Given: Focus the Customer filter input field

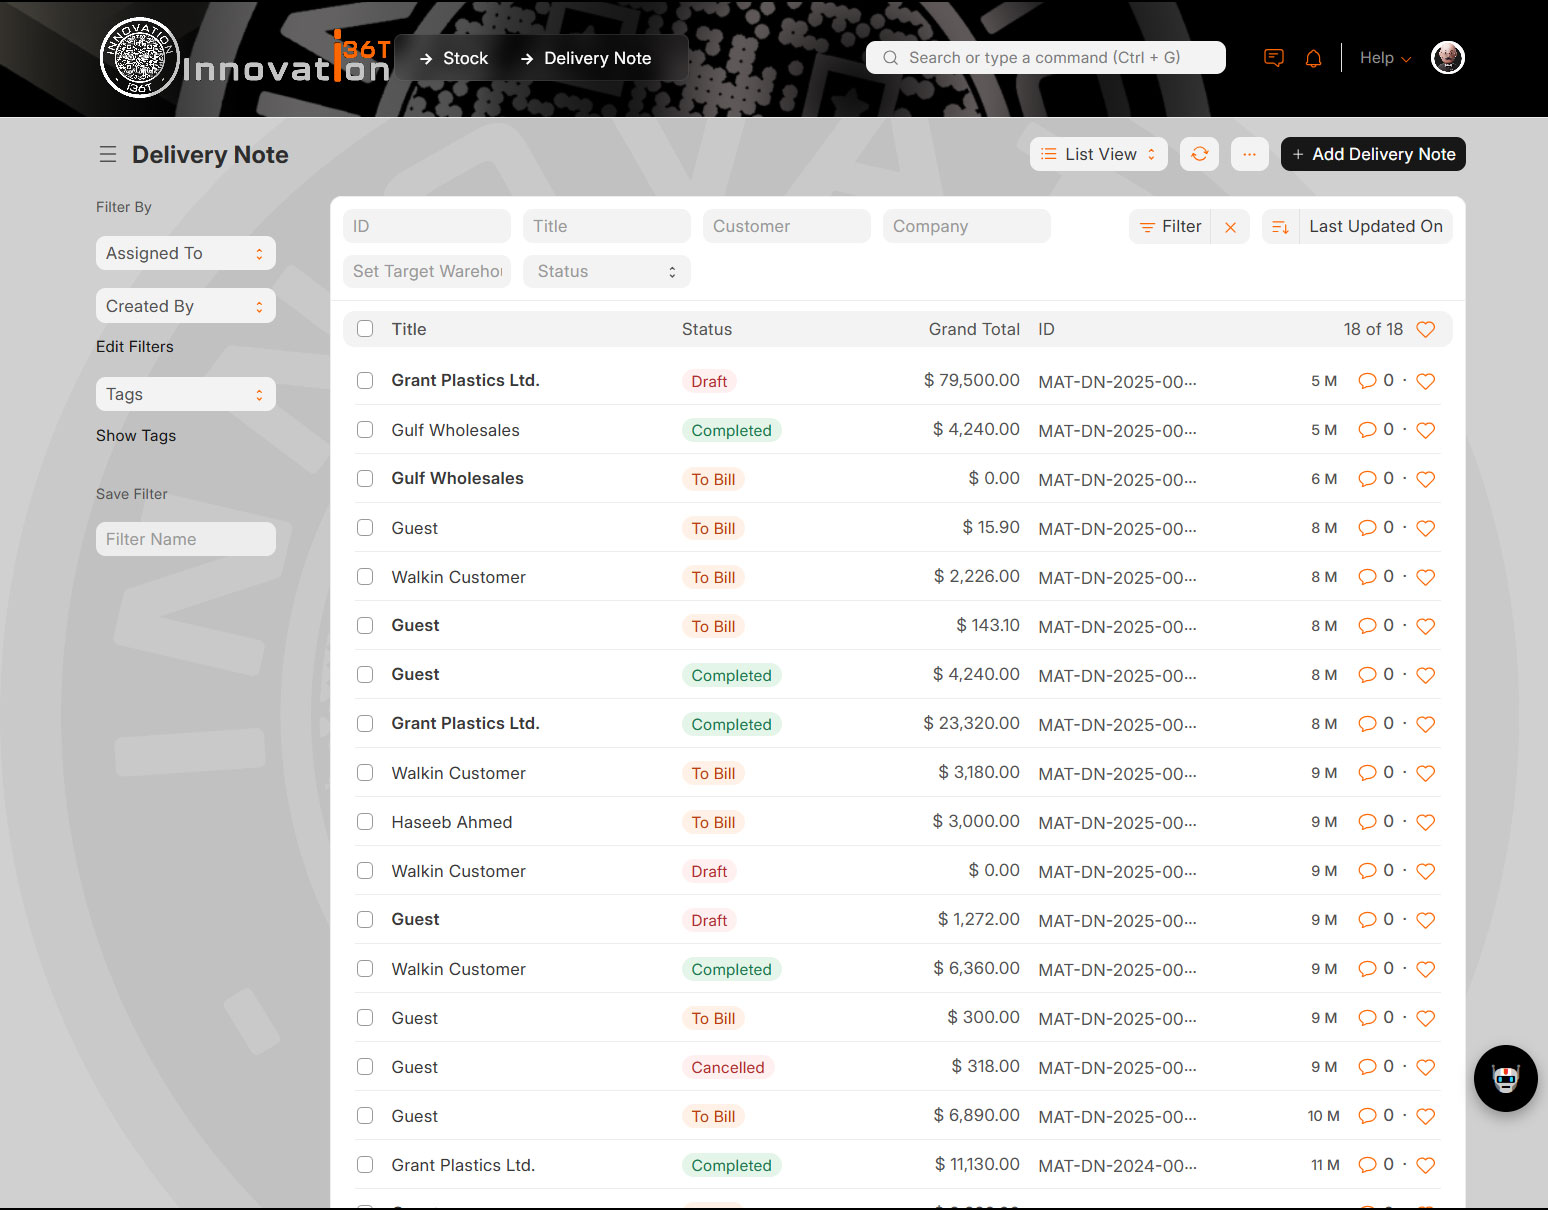Looking at the screenshot, I should pyautogui.click(x=786, y=226).
